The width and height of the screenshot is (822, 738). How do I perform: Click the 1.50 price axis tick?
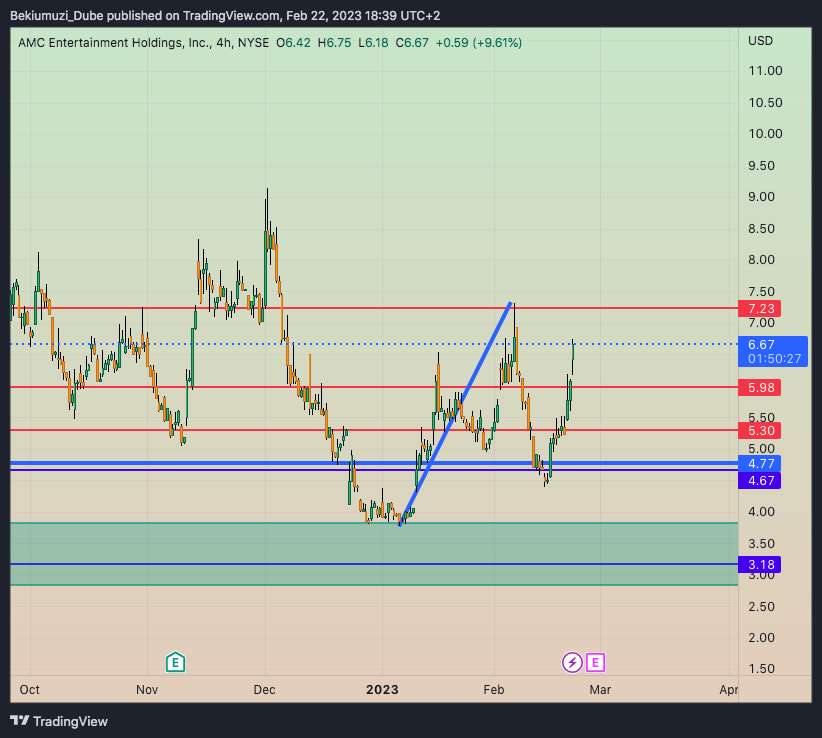point(761,668)
